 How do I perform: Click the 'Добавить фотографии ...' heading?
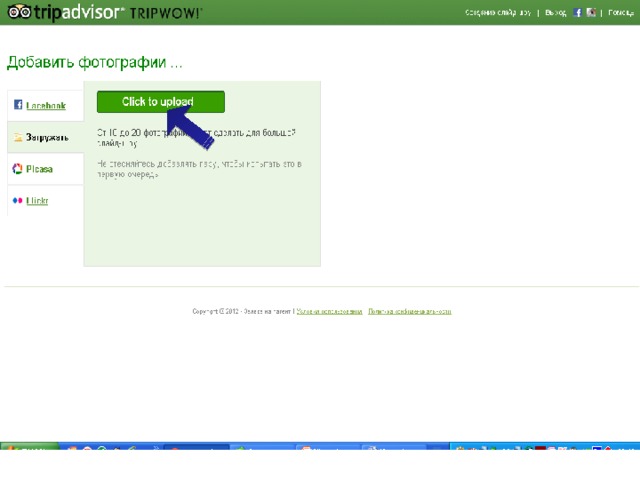pos(95,62)
